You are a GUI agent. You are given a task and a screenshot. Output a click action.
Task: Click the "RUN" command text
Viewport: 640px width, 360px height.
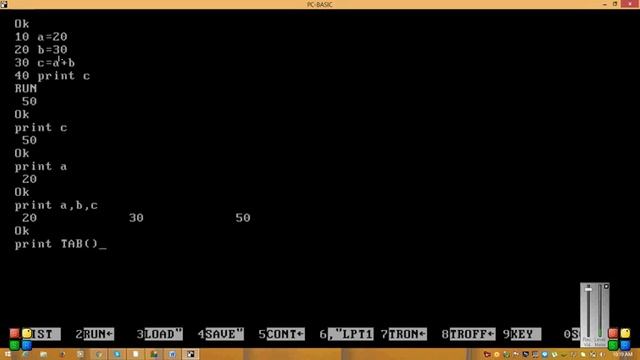point(26,89)
